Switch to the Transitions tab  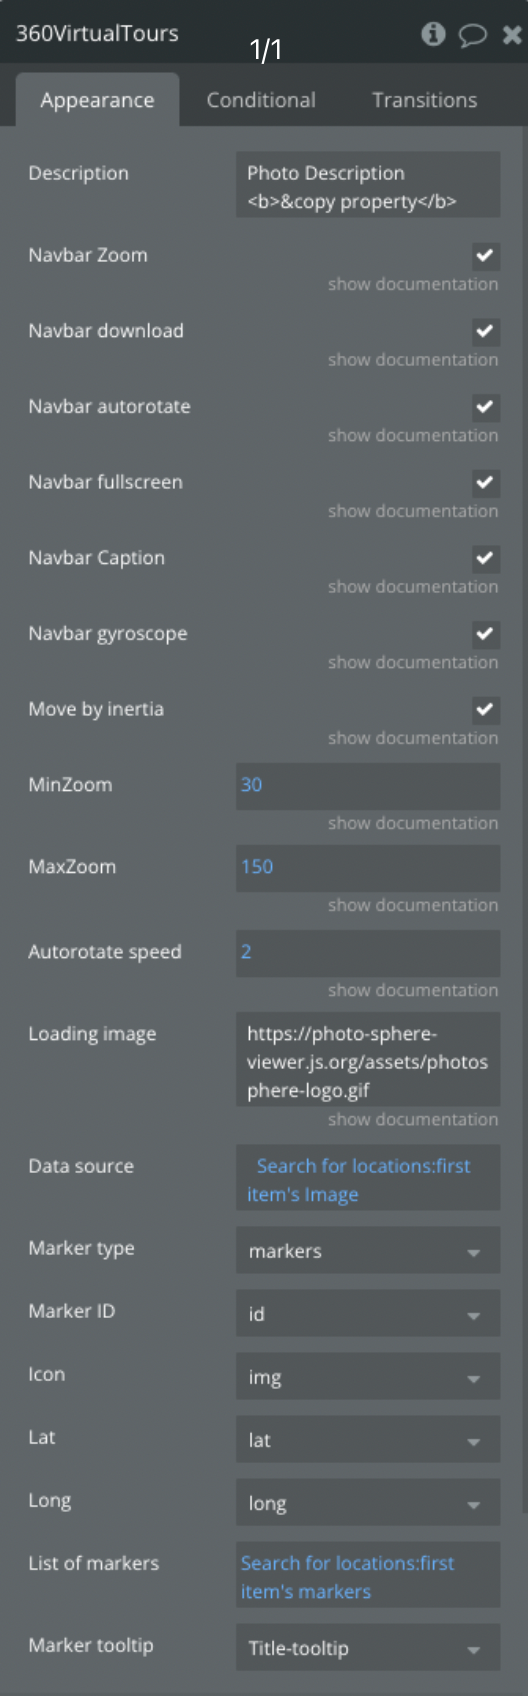point(424,100)
